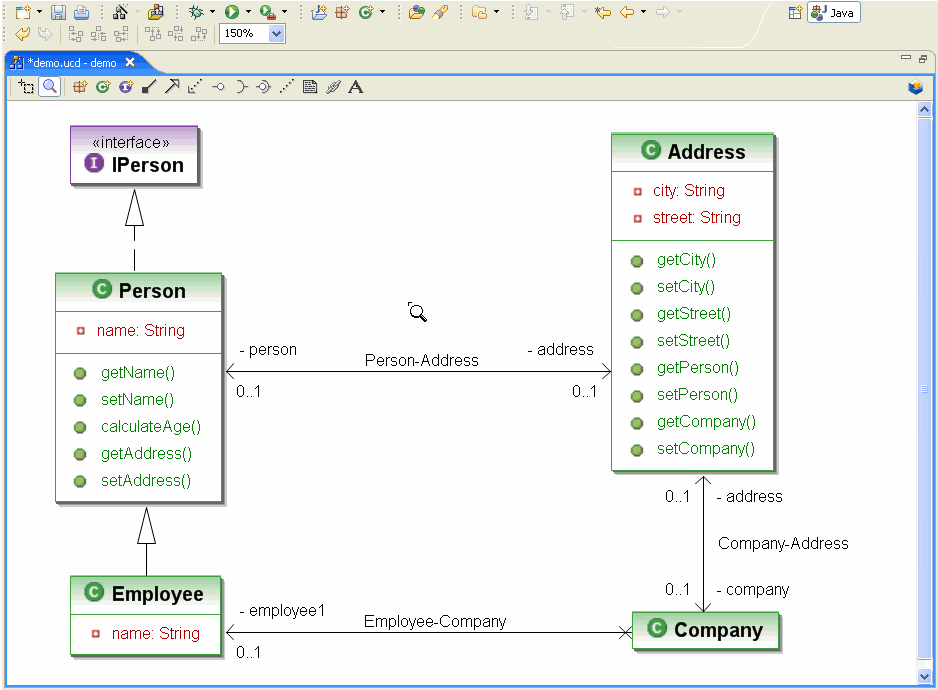Click the Save disk icon
The image size is (938, 690).
[58, 12]
